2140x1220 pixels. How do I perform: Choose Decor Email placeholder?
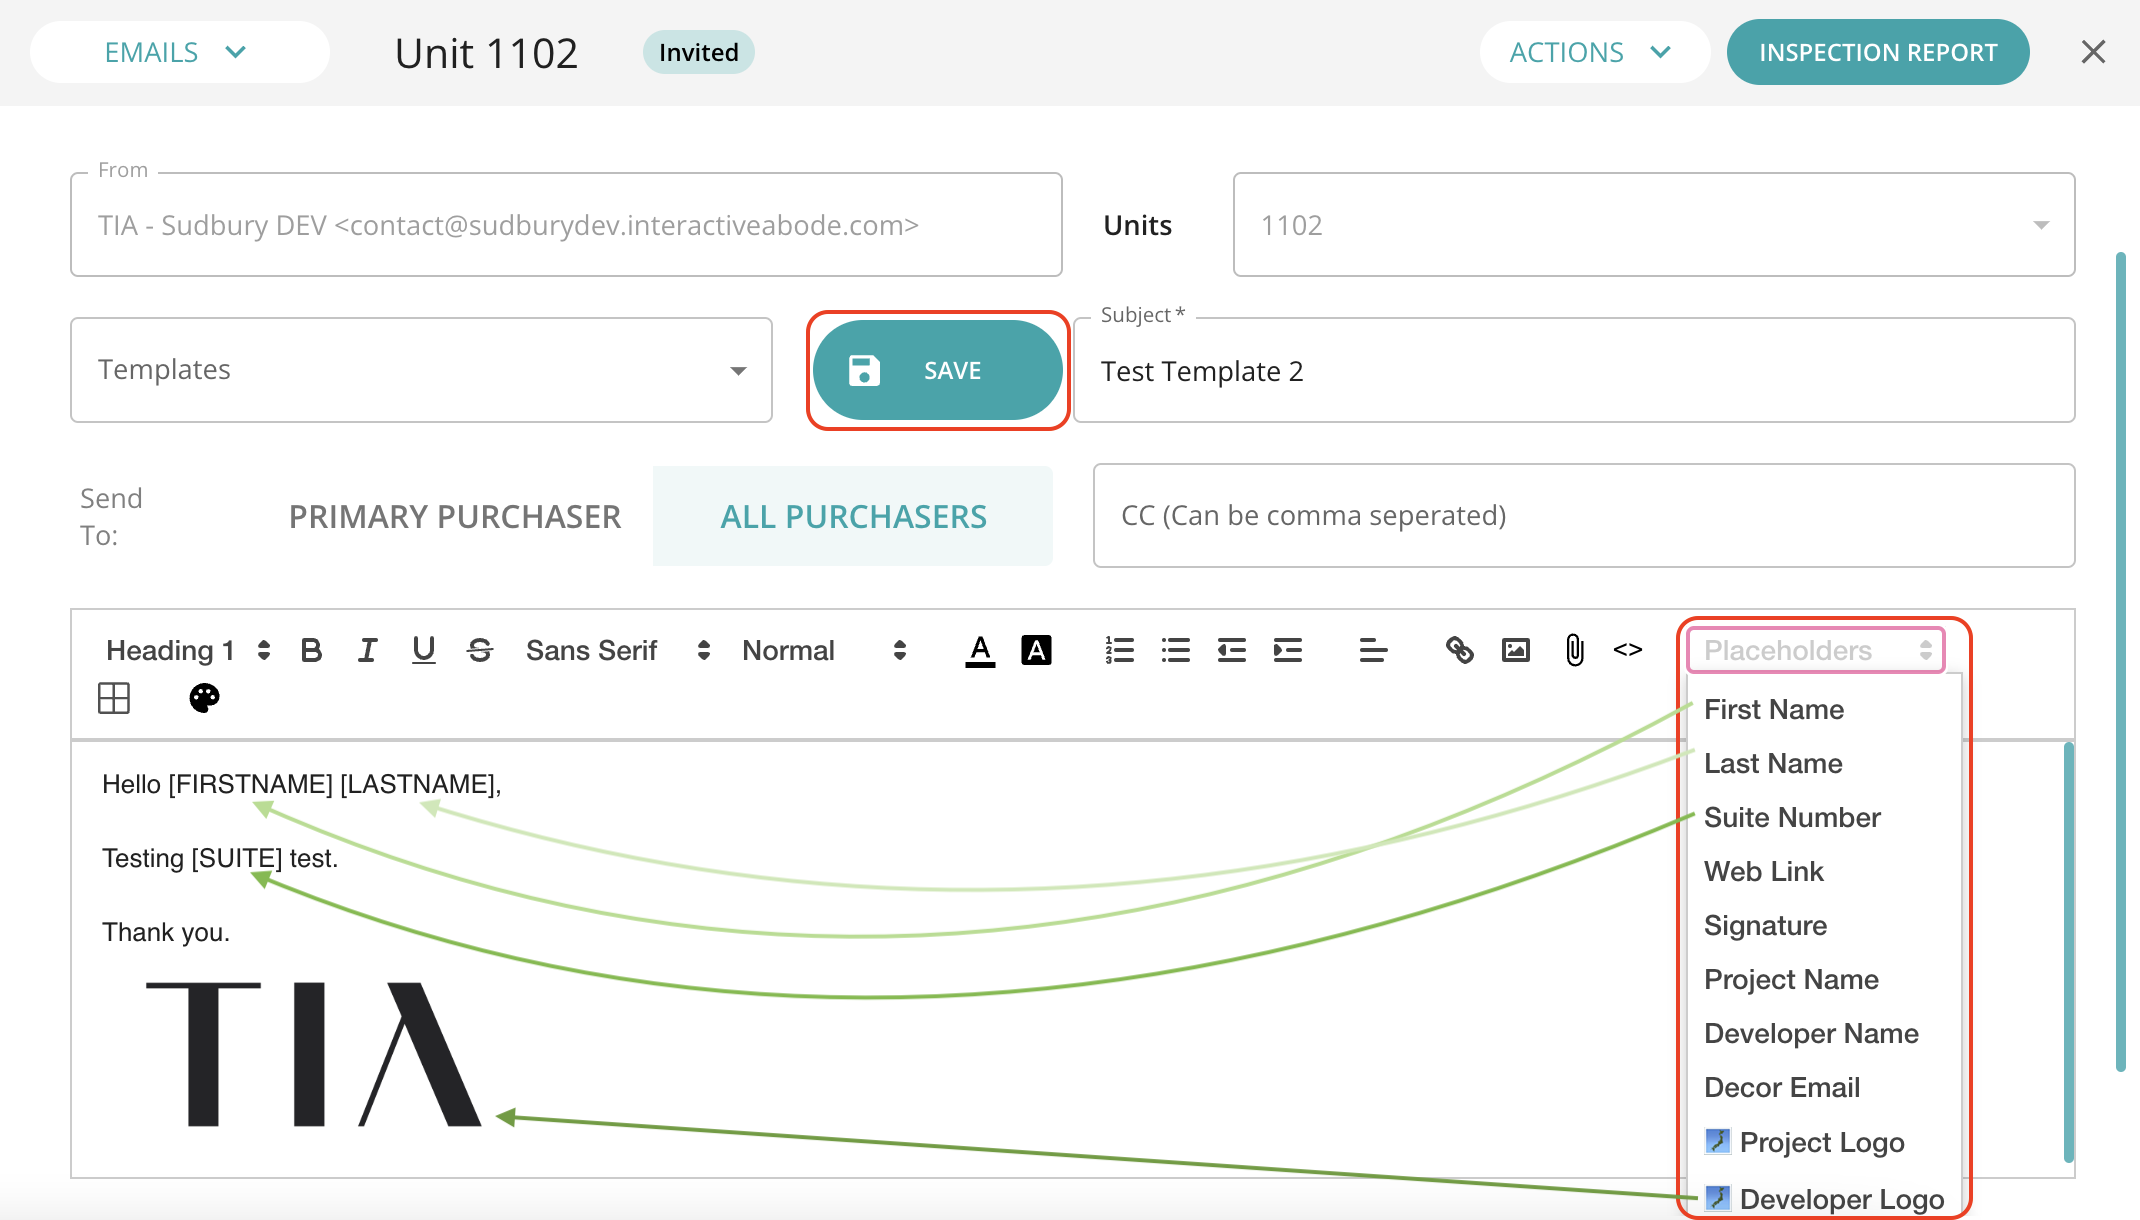(1782, 1088)
